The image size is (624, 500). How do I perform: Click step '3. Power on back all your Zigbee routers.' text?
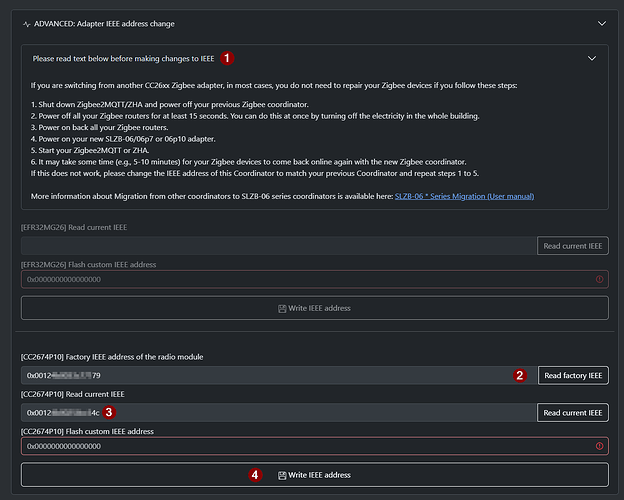point(99,127)
